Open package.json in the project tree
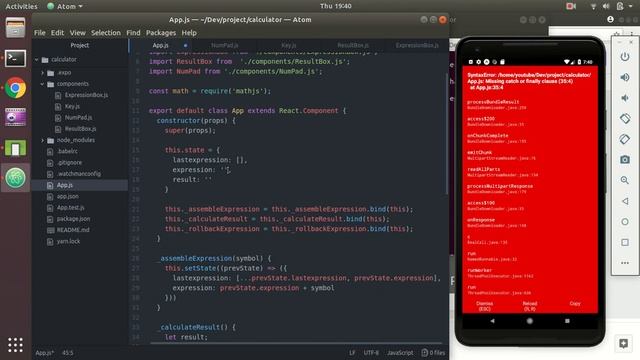The width and height of the screenshot is (640, 360). tap(73, 219)
